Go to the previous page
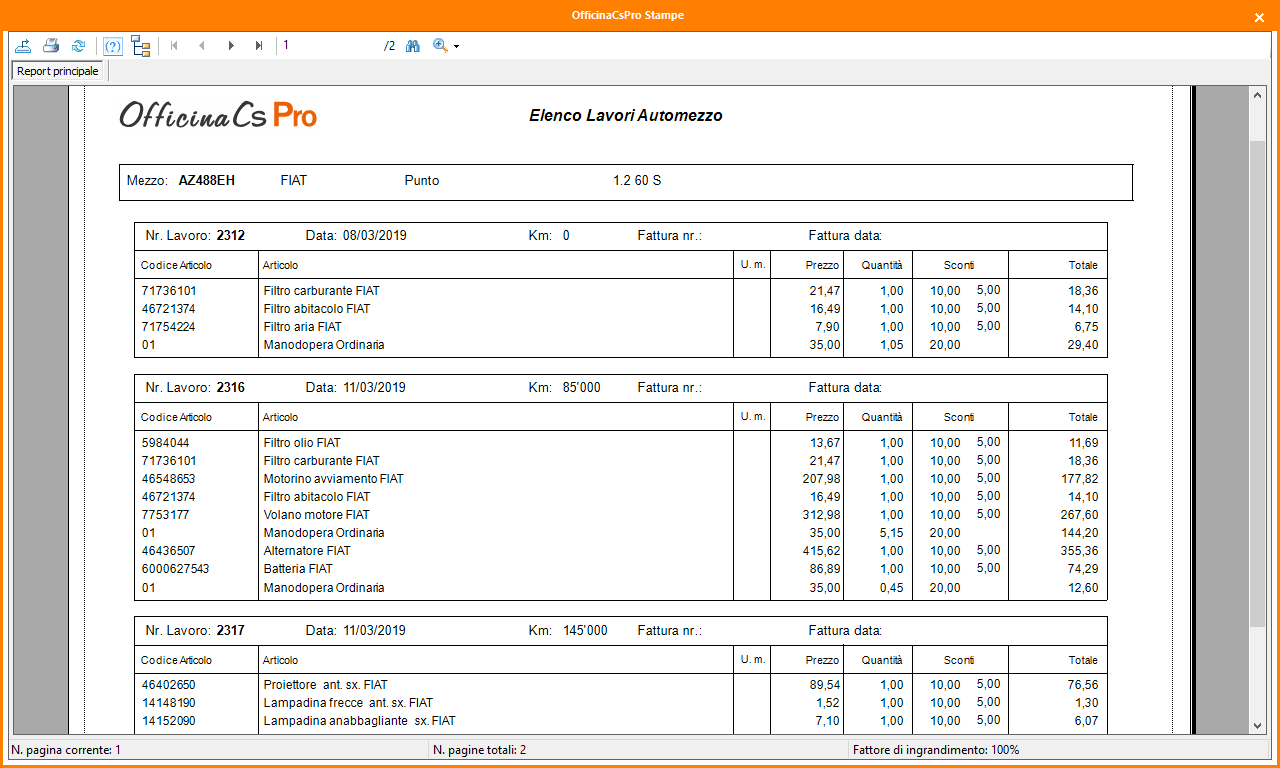 [202, 45]
